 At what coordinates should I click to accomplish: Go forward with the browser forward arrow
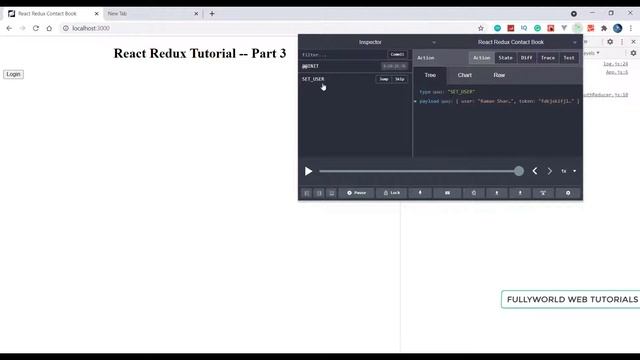click(22, 28)
